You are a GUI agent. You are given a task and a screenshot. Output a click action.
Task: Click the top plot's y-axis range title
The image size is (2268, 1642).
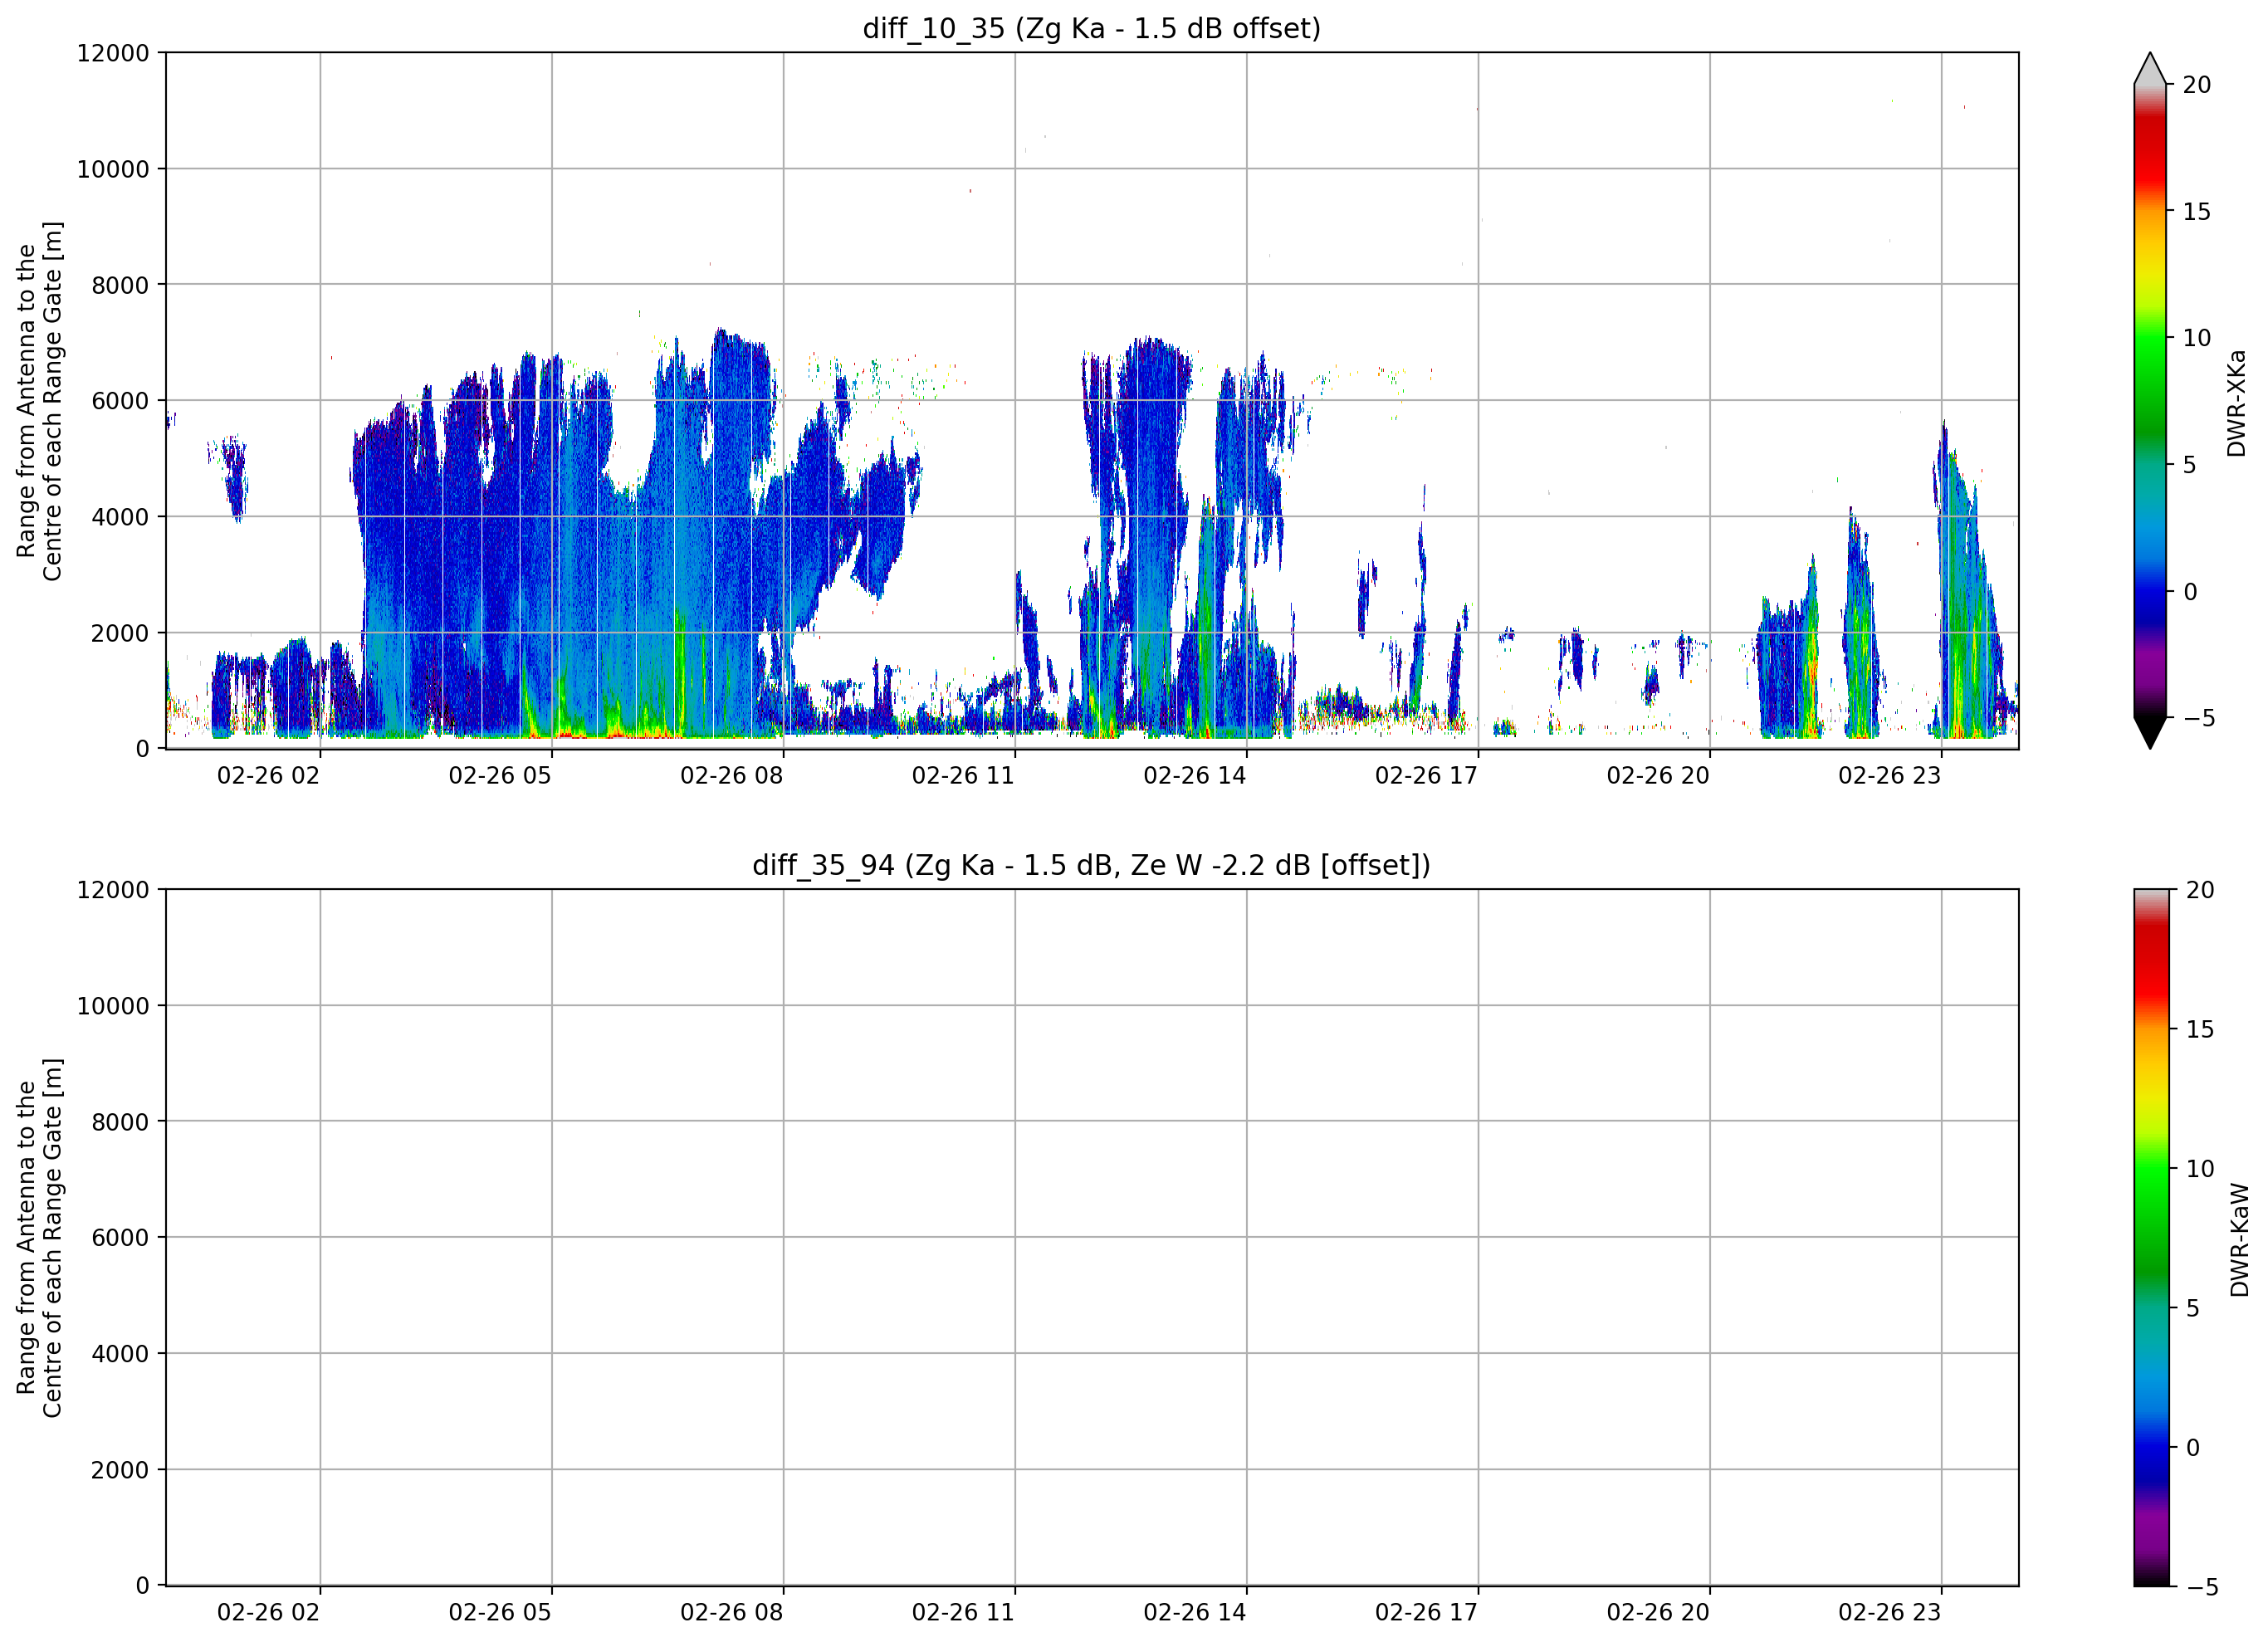pyautogui.click(x=40, y=401)
